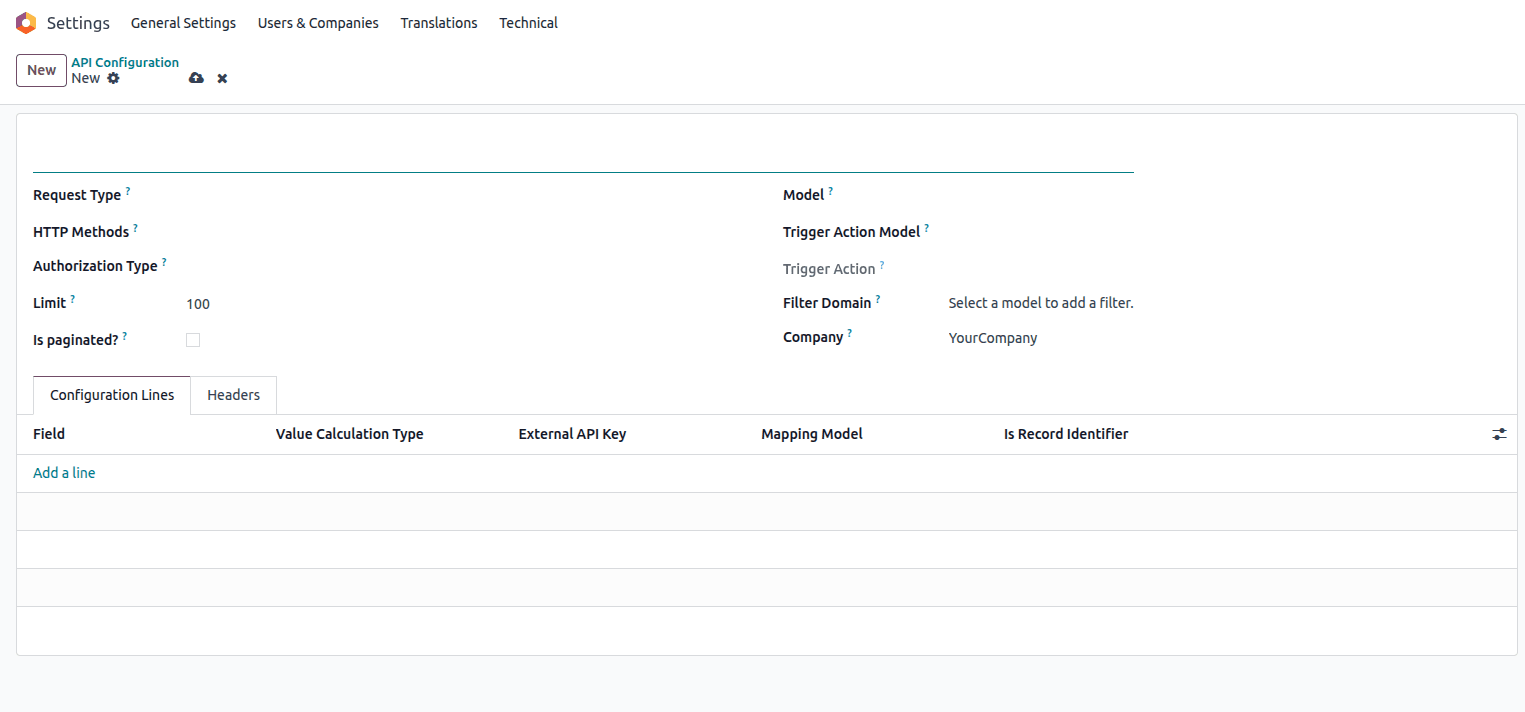Show help tooltip next to Filter Domain
This screenshot has width=1525, height=712.
[x=878, y=298]
